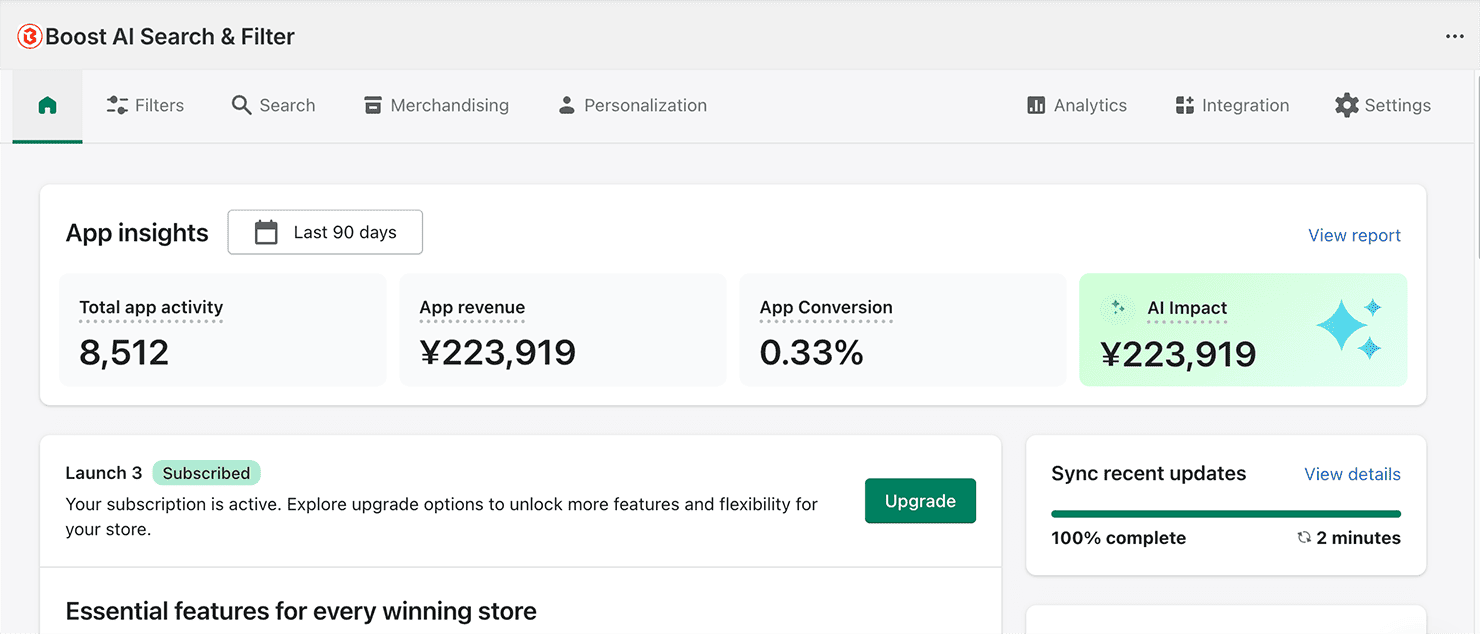Click the Personalization person icon

click(x=567, y=106)
